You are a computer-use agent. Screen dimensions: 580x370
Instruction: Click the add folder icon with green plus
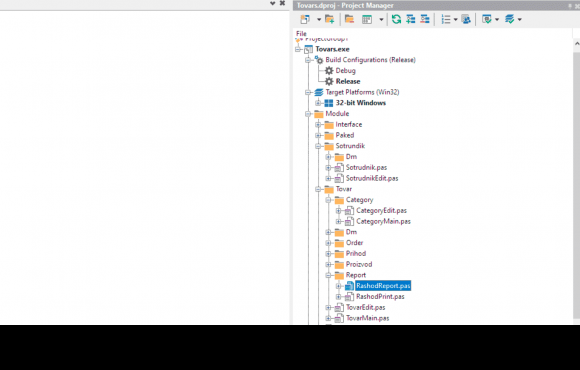click(330, 19)
